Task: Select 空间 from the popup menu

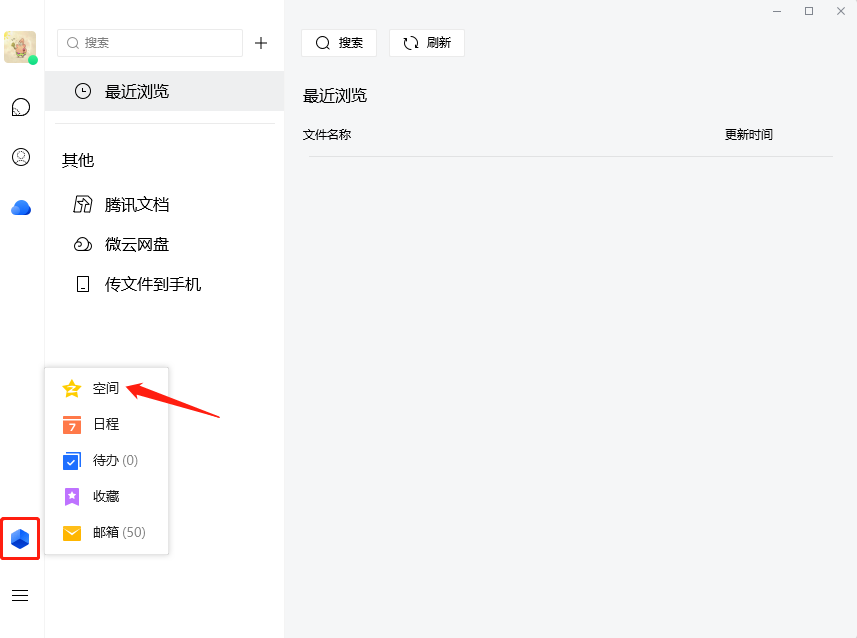Action: tap(105, 388)
